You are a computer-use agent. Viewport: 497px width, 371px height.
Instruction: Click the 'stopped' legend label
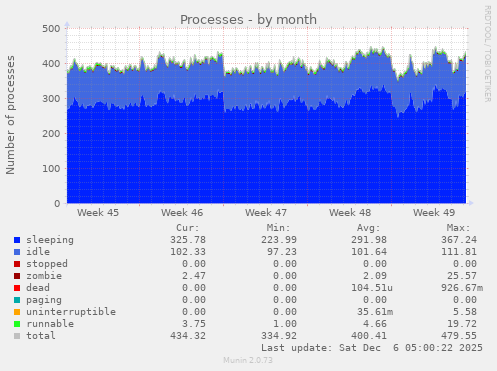pyautogui.click(x=47, y=264)
